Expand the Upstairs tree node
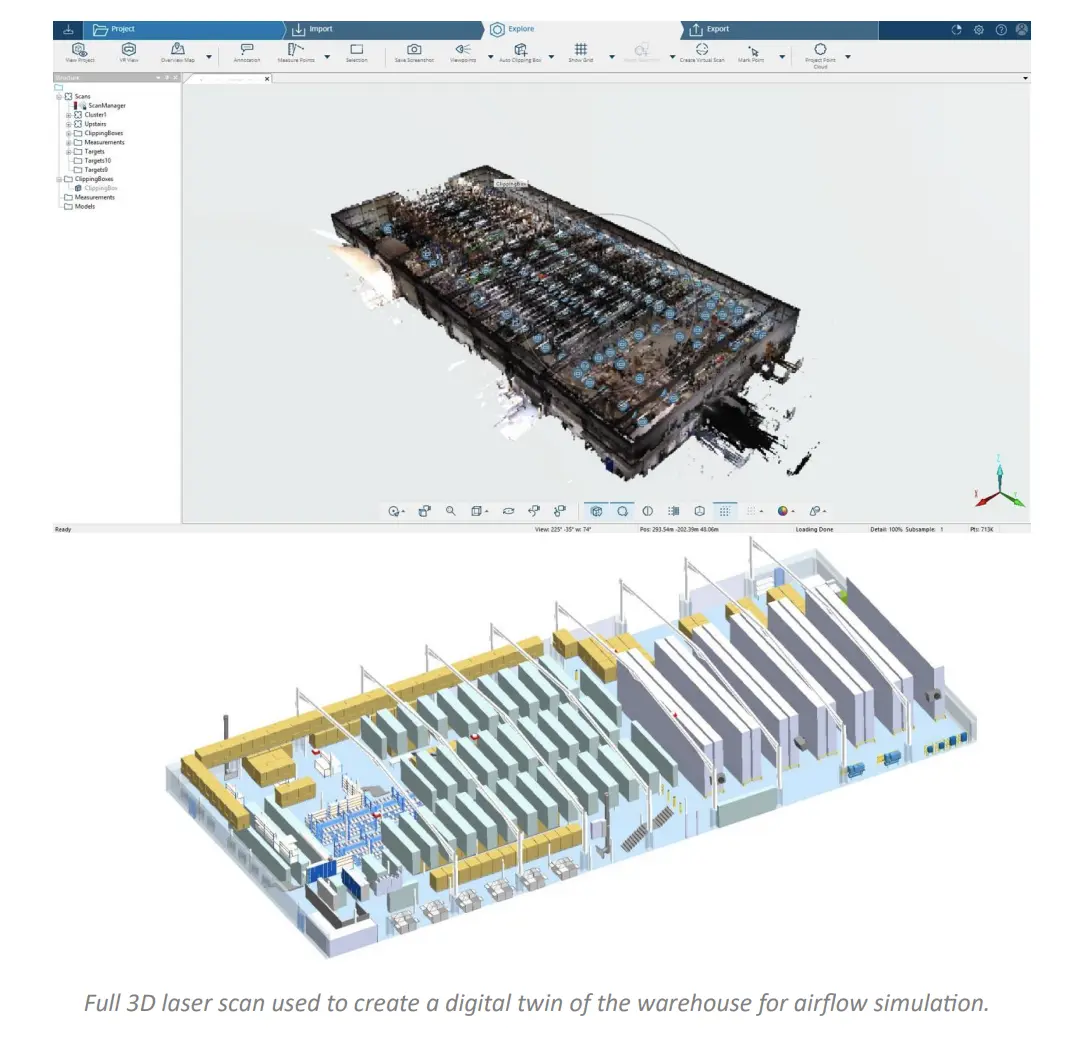This screenshot has height=1040, width=1092. pos(68,124)
